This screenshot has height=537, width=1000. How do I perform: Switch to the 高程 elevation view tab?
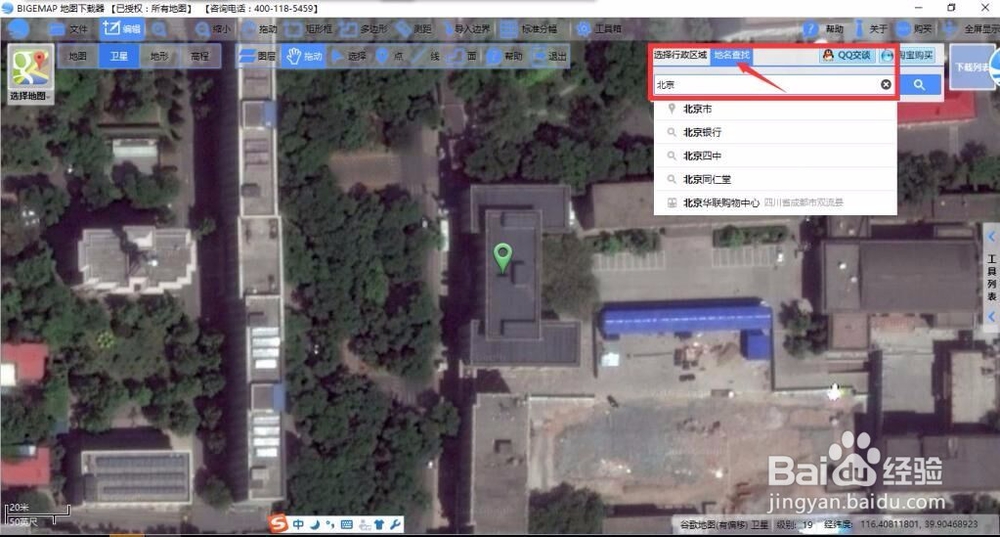tap(200, 56)
